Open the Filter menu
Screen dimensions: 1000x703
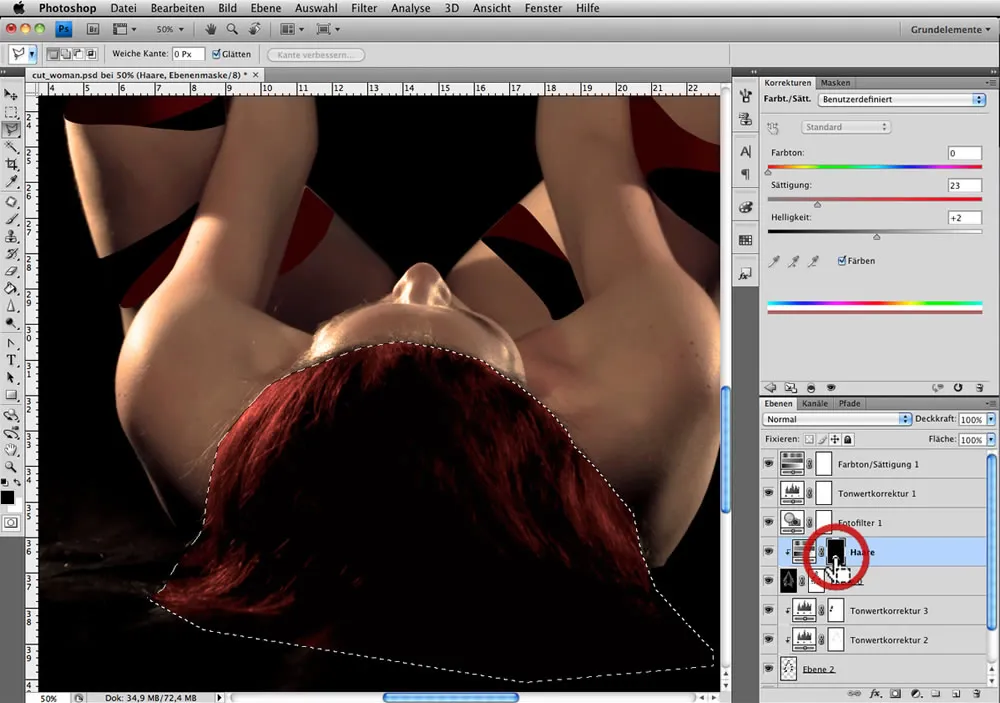click(364, 8)
